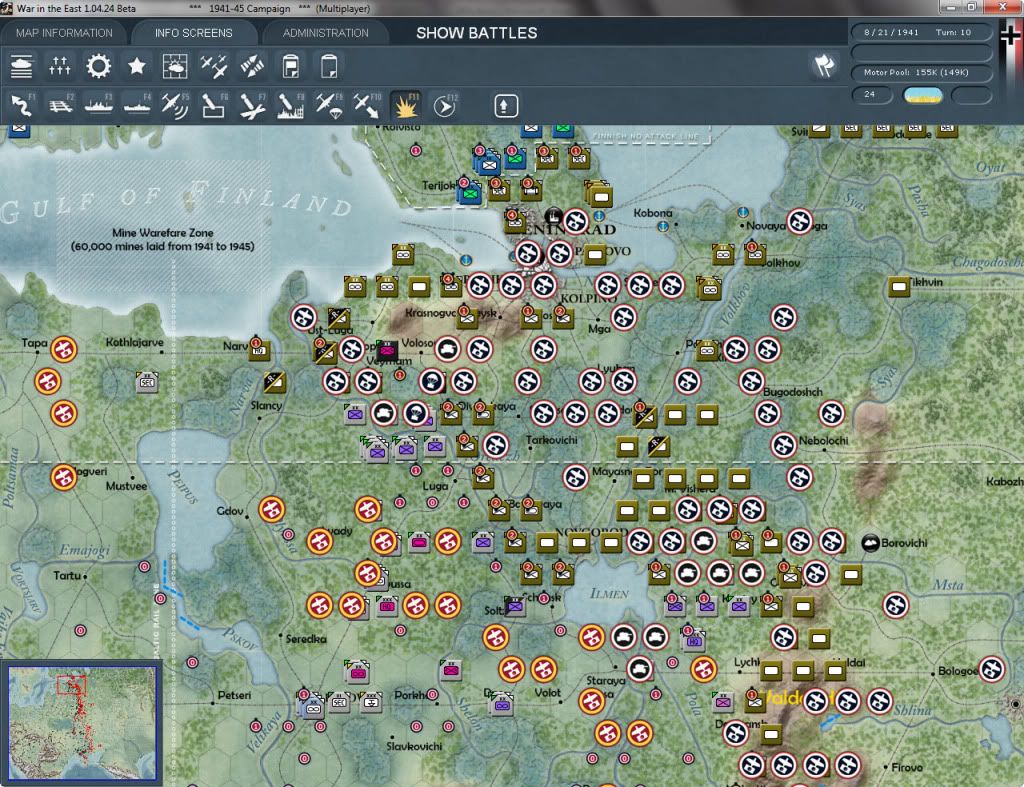Switch to the Map Information tab
This screenshot has height=787, width=1024.
click(64, 33)
